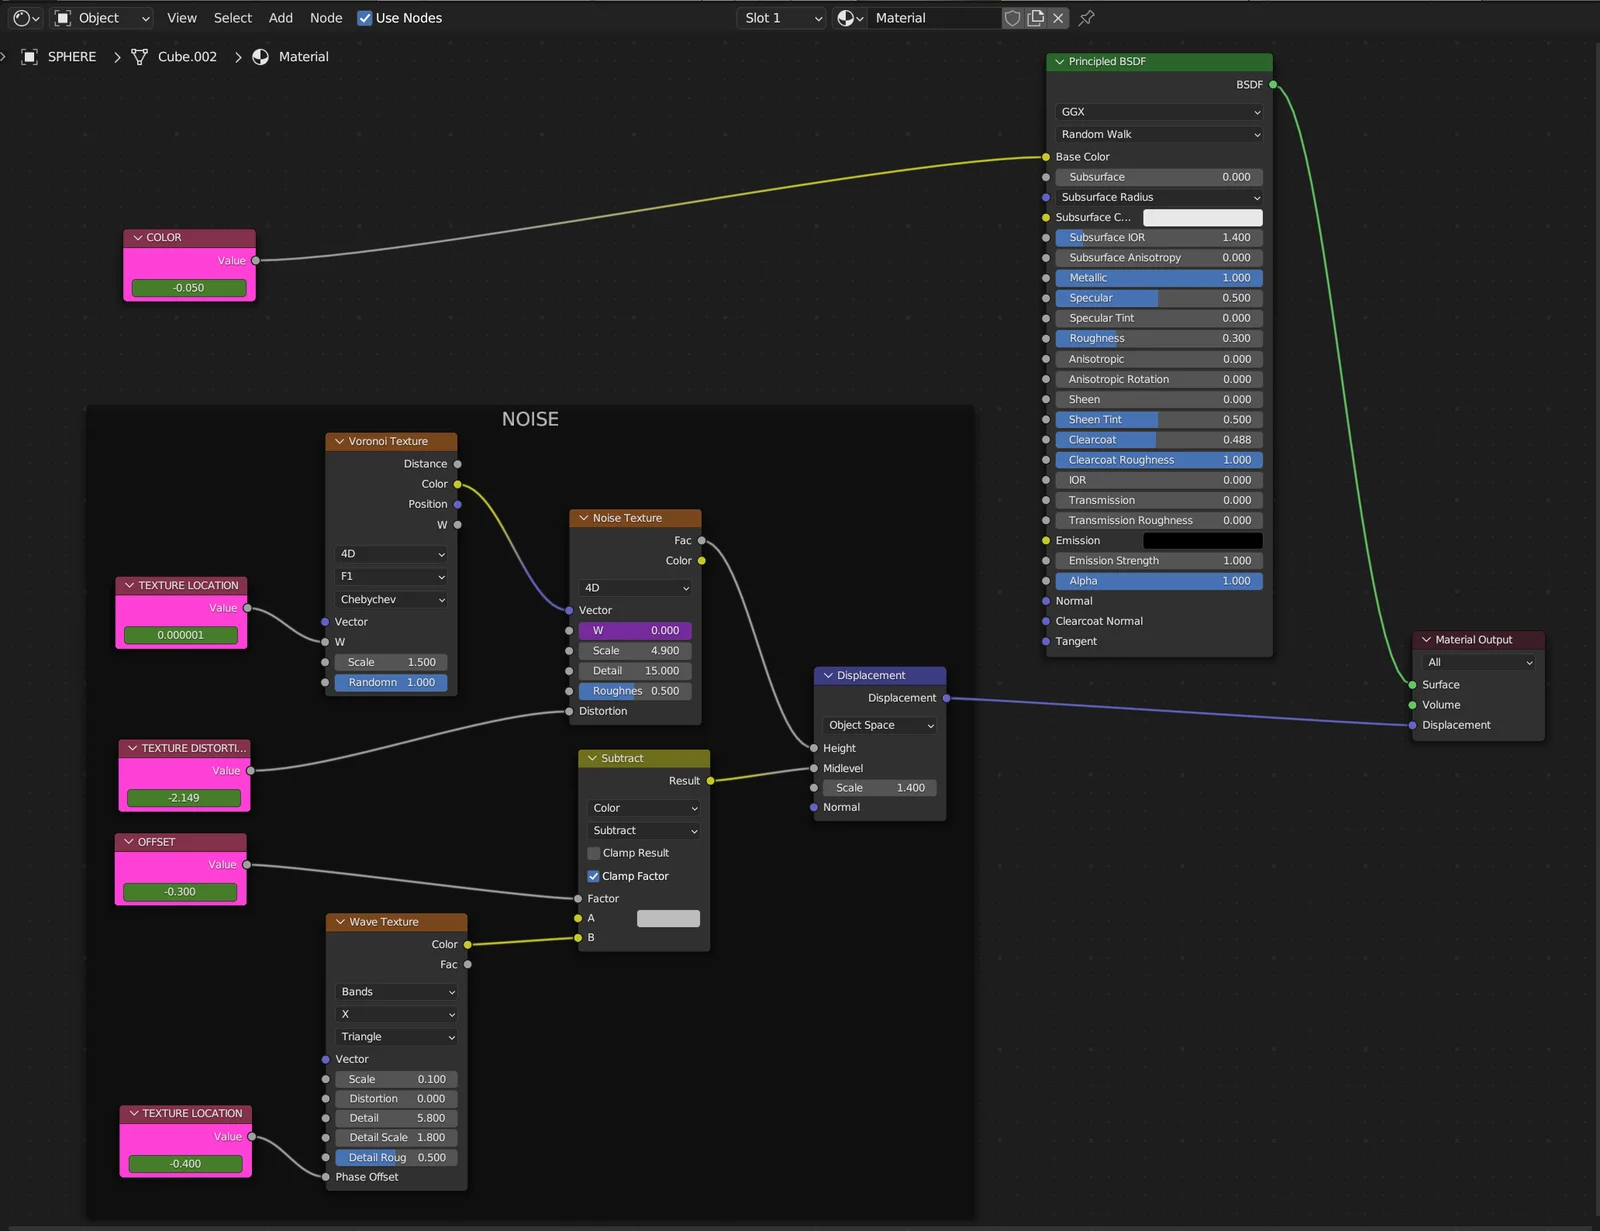Open the Node menu
1600x1231 pixels.
click(x=325, y=17)
